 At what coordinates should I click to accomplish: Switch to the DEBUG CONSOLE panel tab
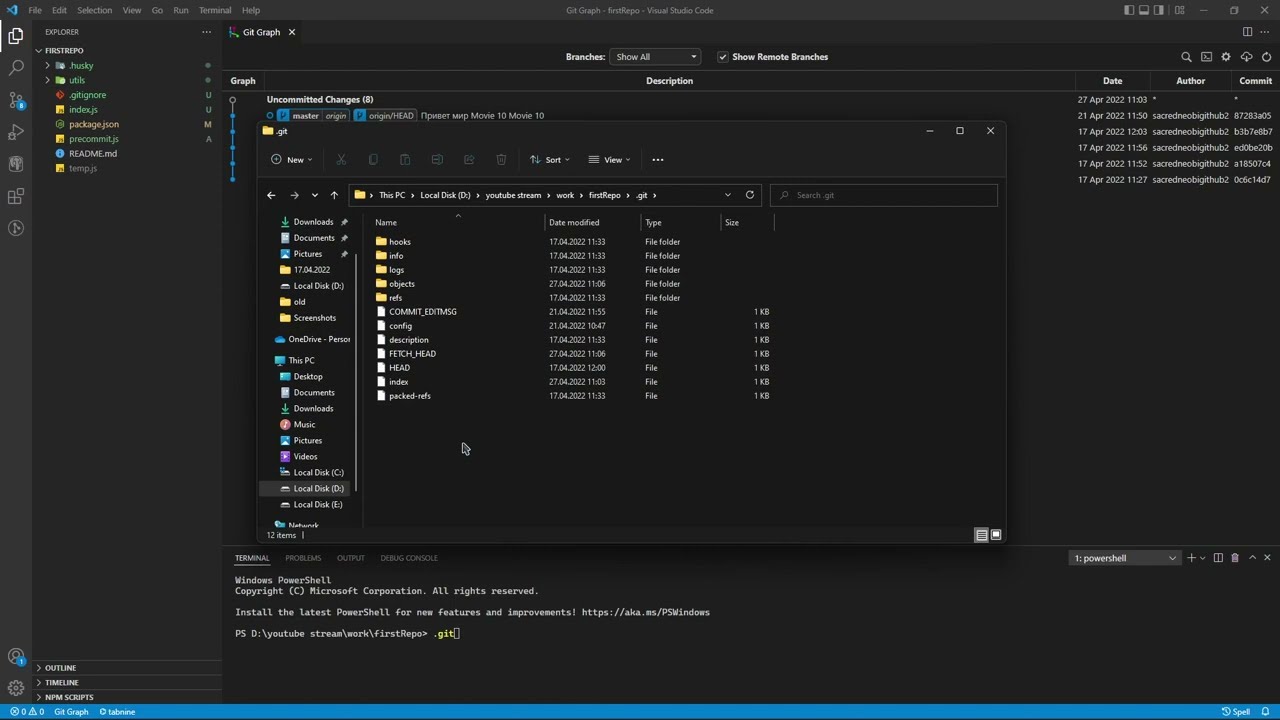[x=409, y=558]
